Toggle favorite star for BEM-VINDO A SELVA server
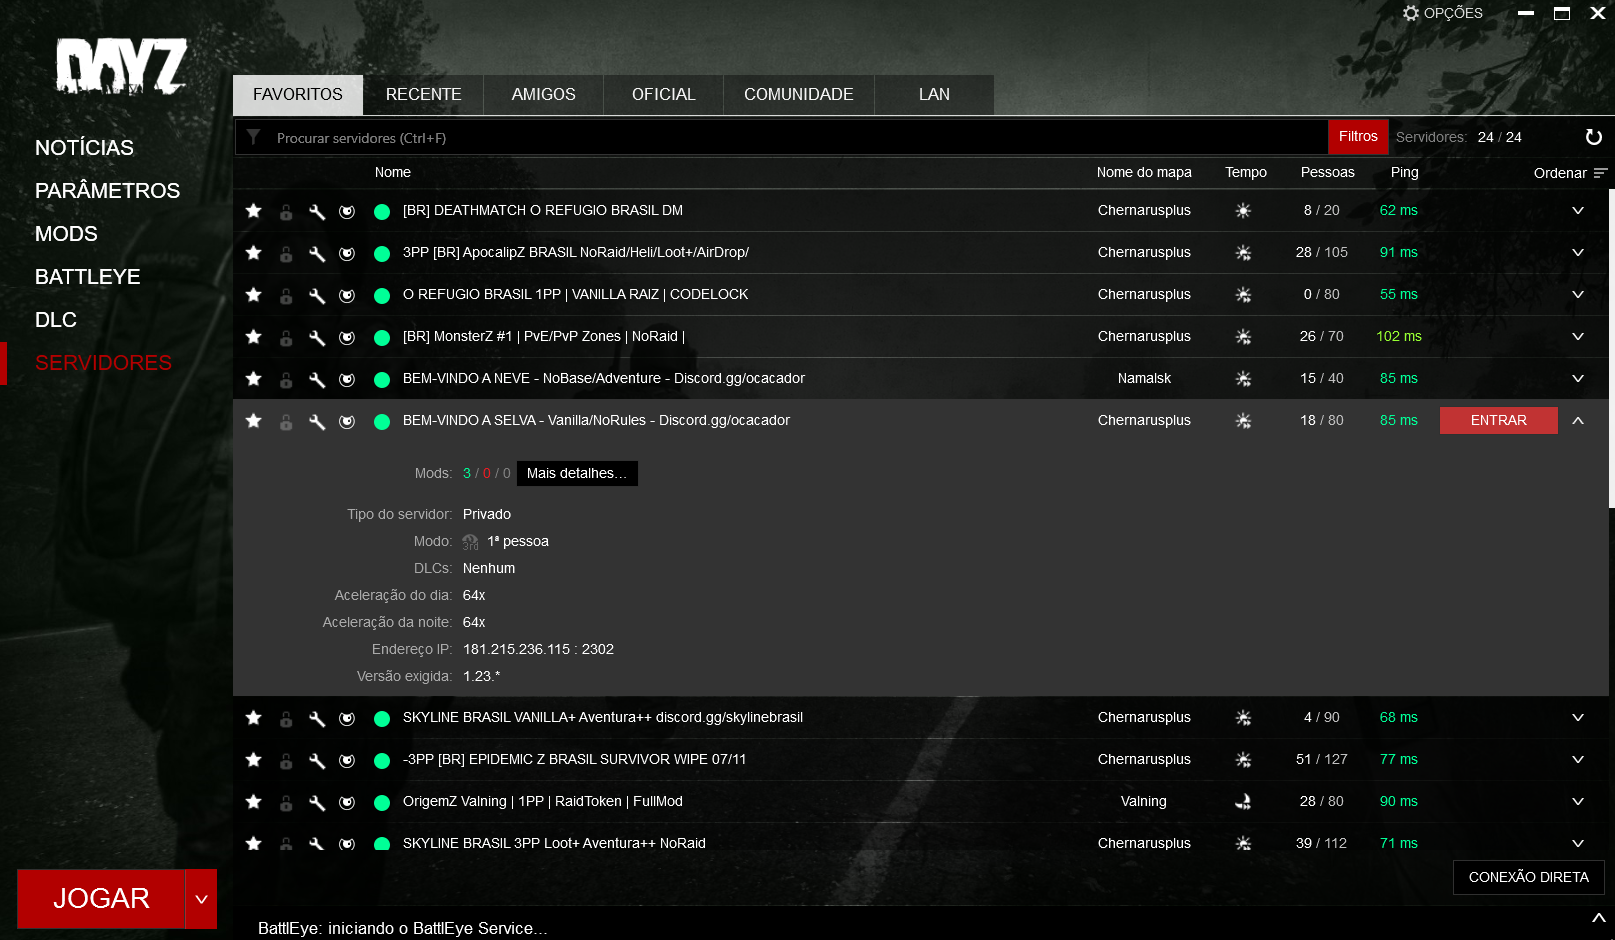This screenshot has width=1615, height=940. 254,421
